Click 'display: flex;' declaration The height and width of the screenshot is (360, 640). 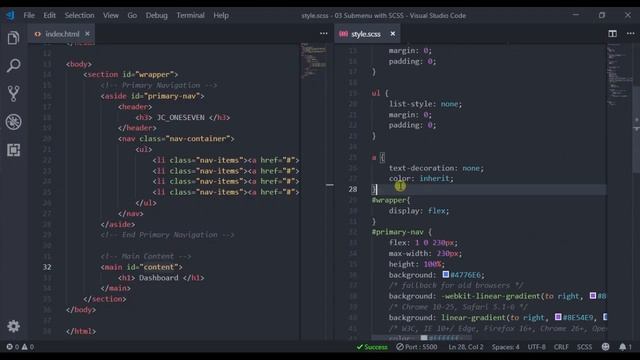(419, 211)
